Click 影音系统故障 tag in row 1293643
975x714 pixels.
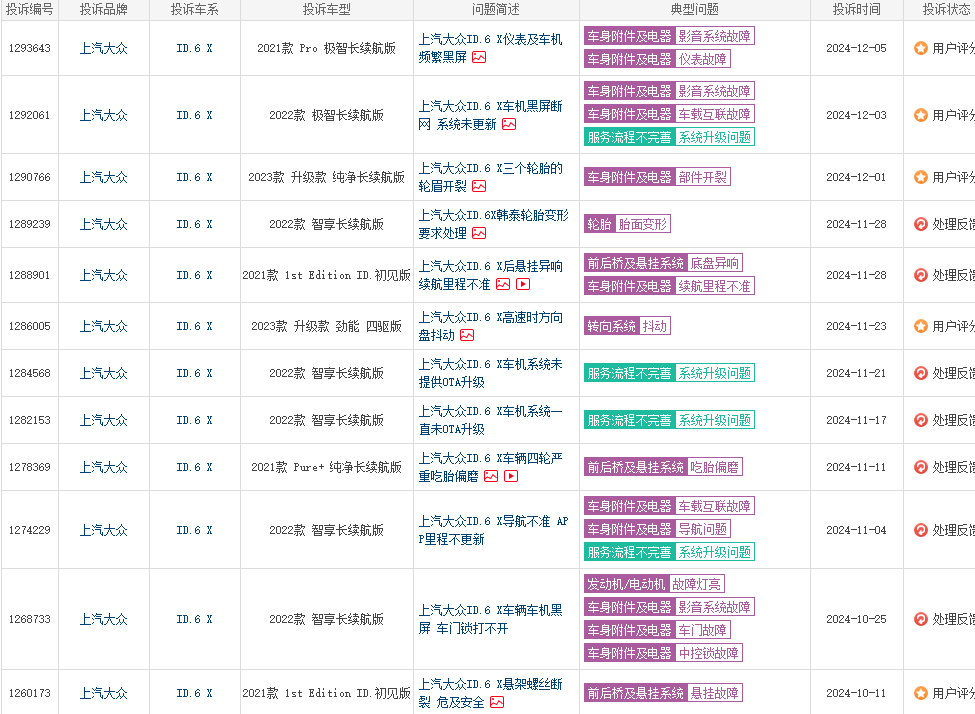click(714, 36)
